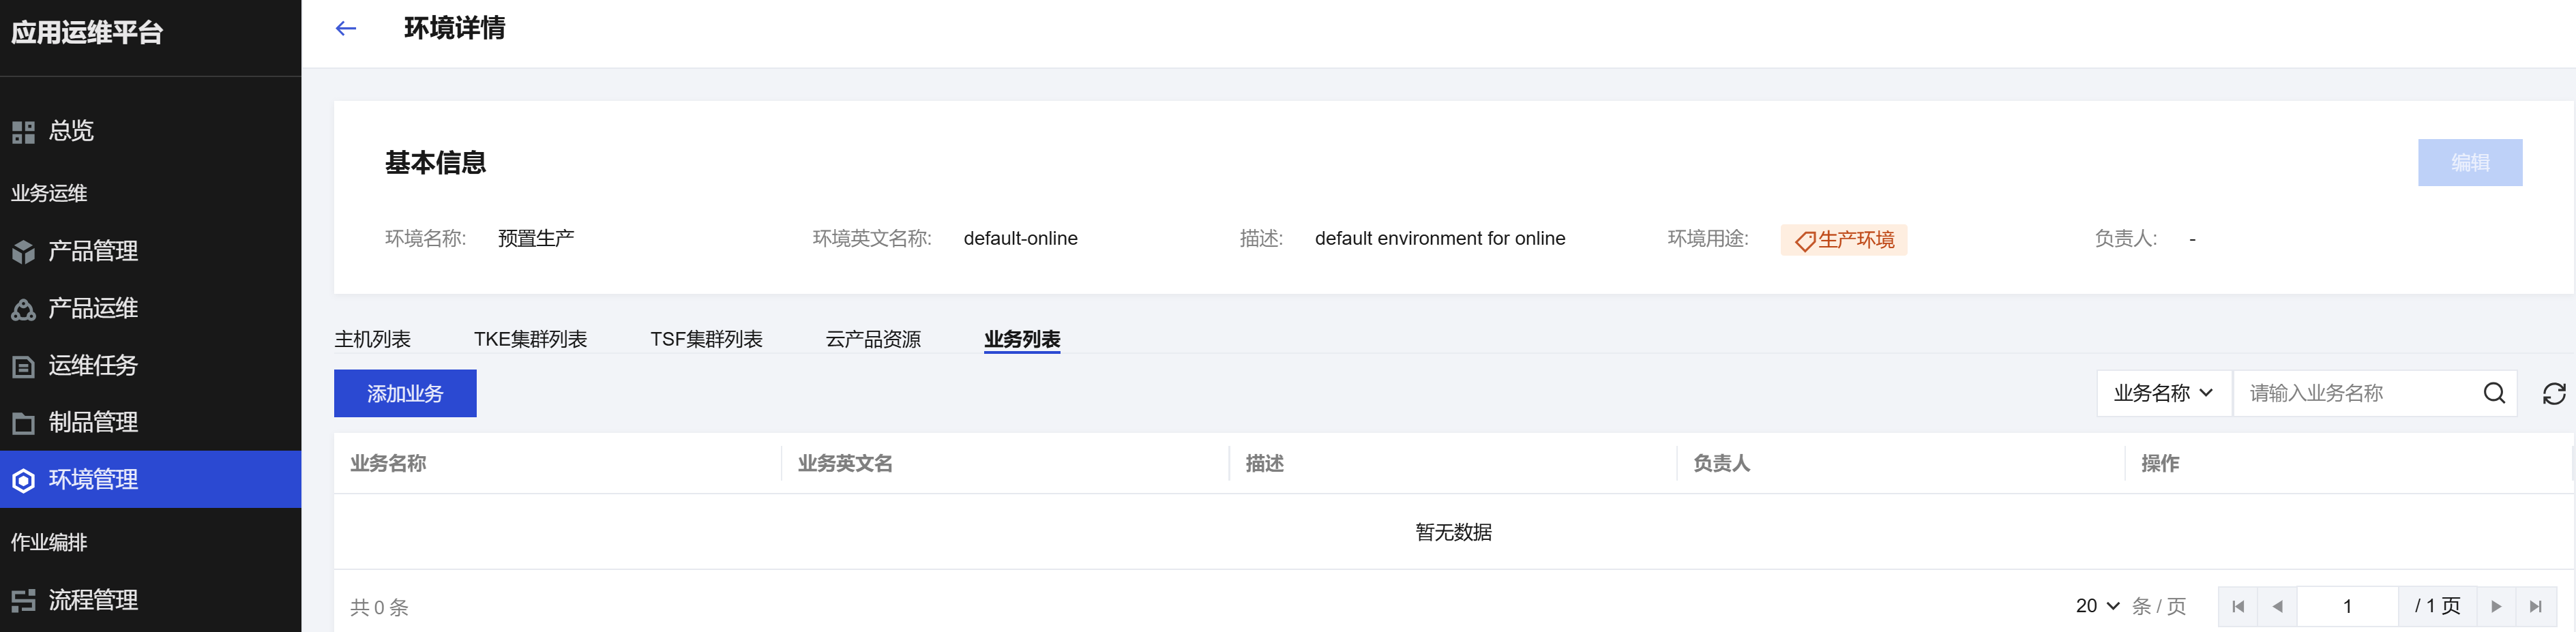Open 总览 overview in sidebar
The height and width of the screenshot is (632, 2576).
pos(71,131)
